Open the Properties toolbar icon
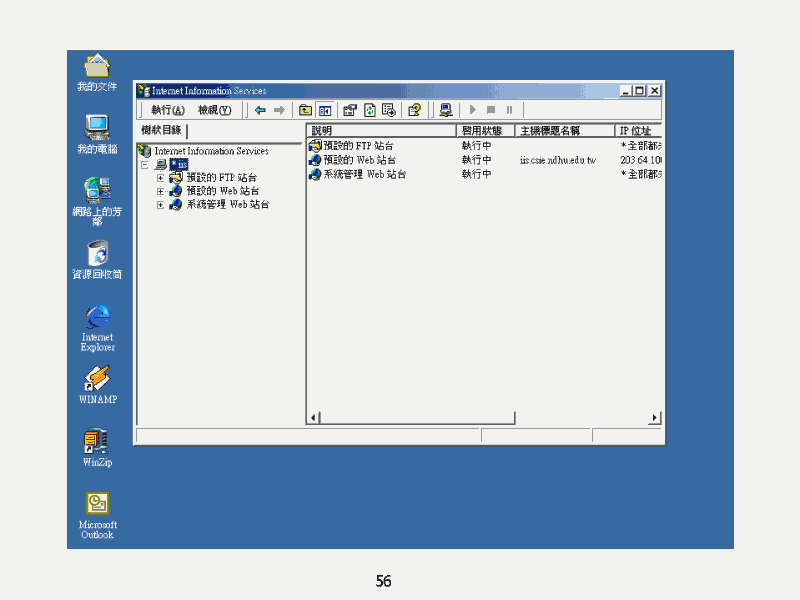 click(x=350, y=110)
